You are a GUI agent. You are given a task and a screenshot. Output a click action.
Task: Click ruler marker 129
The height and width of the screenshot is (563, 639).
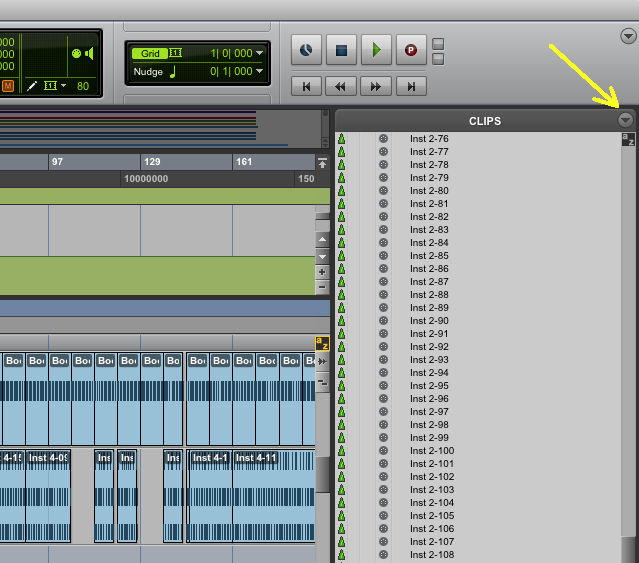pos(152,162)
